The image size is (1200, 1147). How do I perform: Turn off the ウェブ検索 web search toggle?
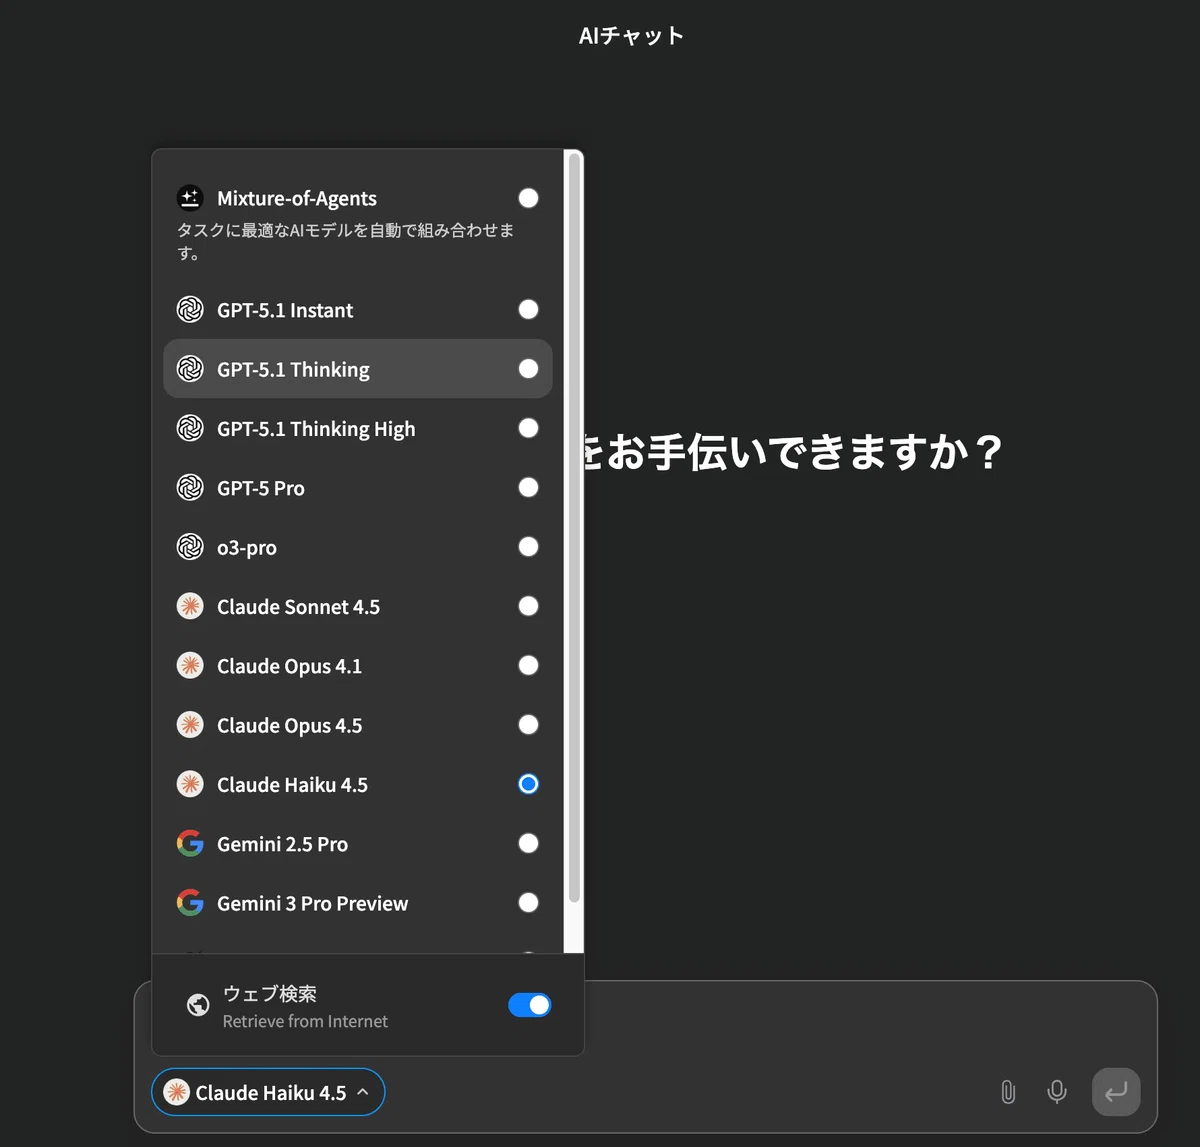tap(529, 1005)
